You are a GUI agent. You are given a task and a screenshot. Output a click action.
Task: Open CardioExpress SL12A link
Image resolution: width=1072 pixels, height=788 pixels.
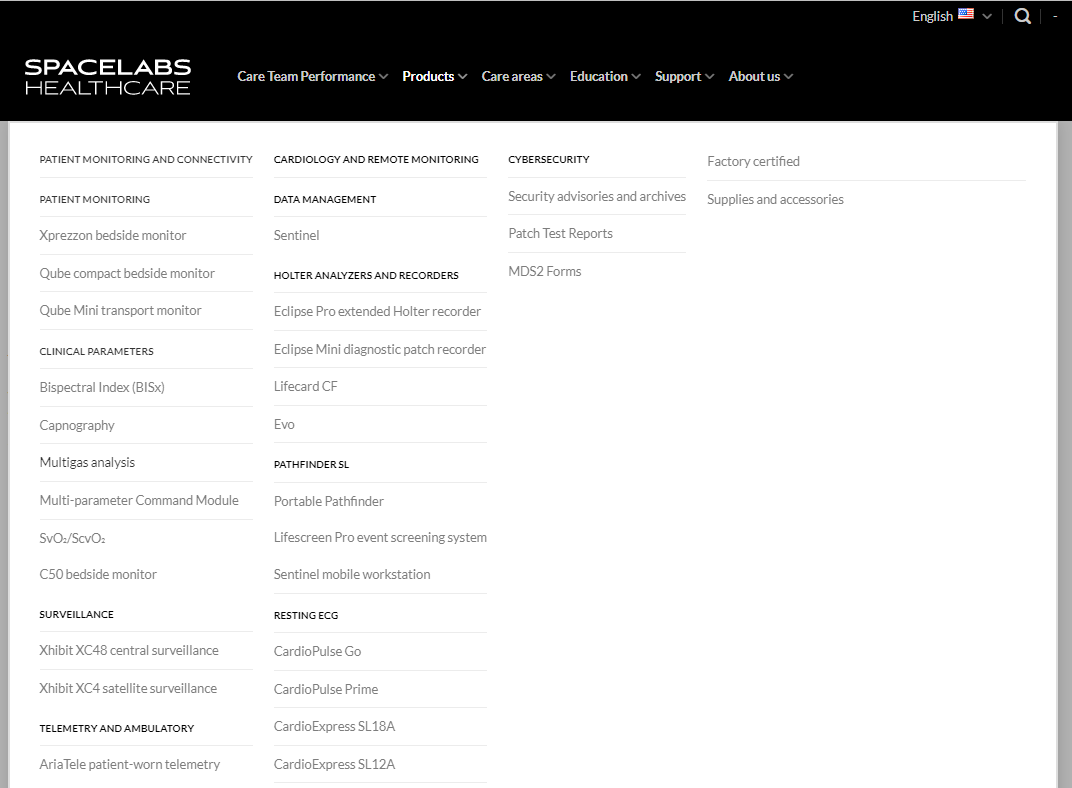(334, 765)
